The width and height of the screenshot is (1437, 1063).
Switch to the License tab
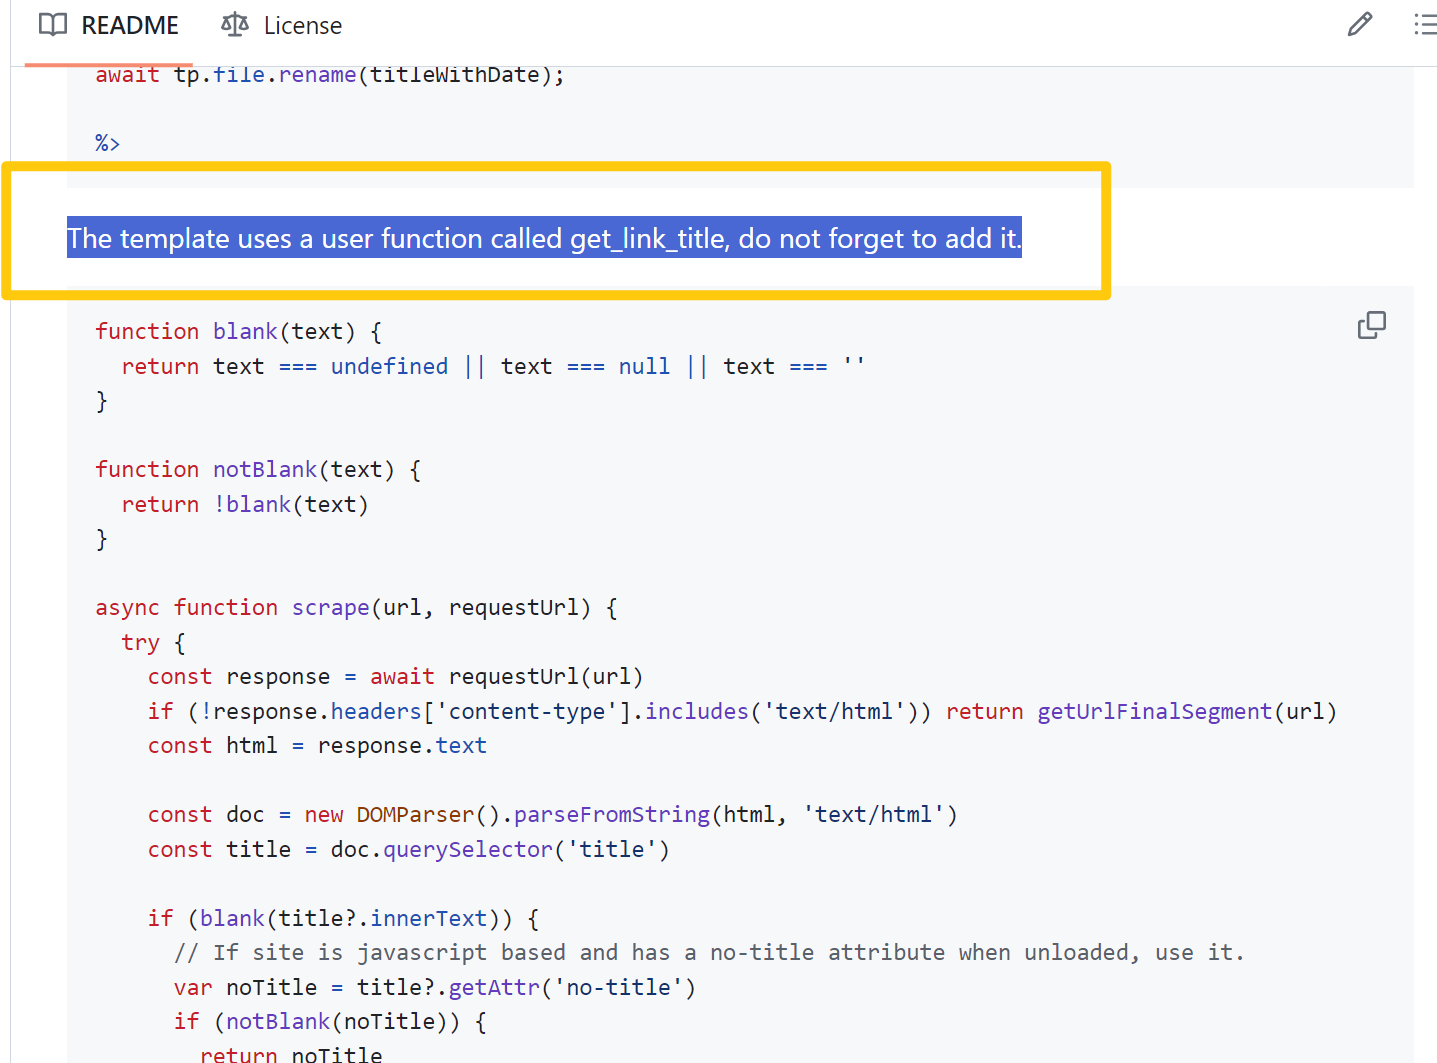[281, 25]
